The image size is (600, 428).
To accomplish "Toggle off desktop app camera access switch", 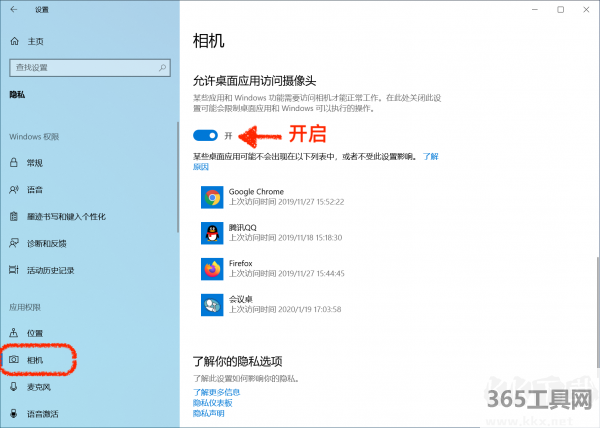I will coord(206,133).
